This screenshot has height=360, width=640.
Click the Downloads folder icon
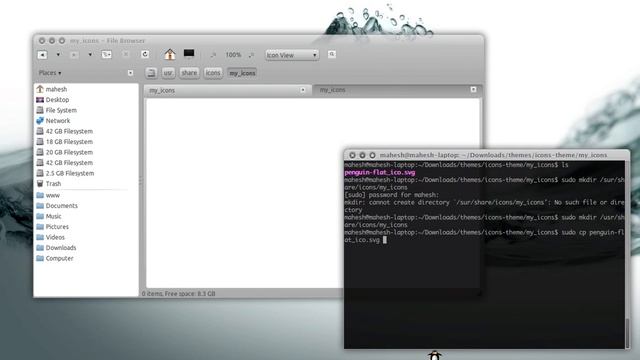[40, 248]
